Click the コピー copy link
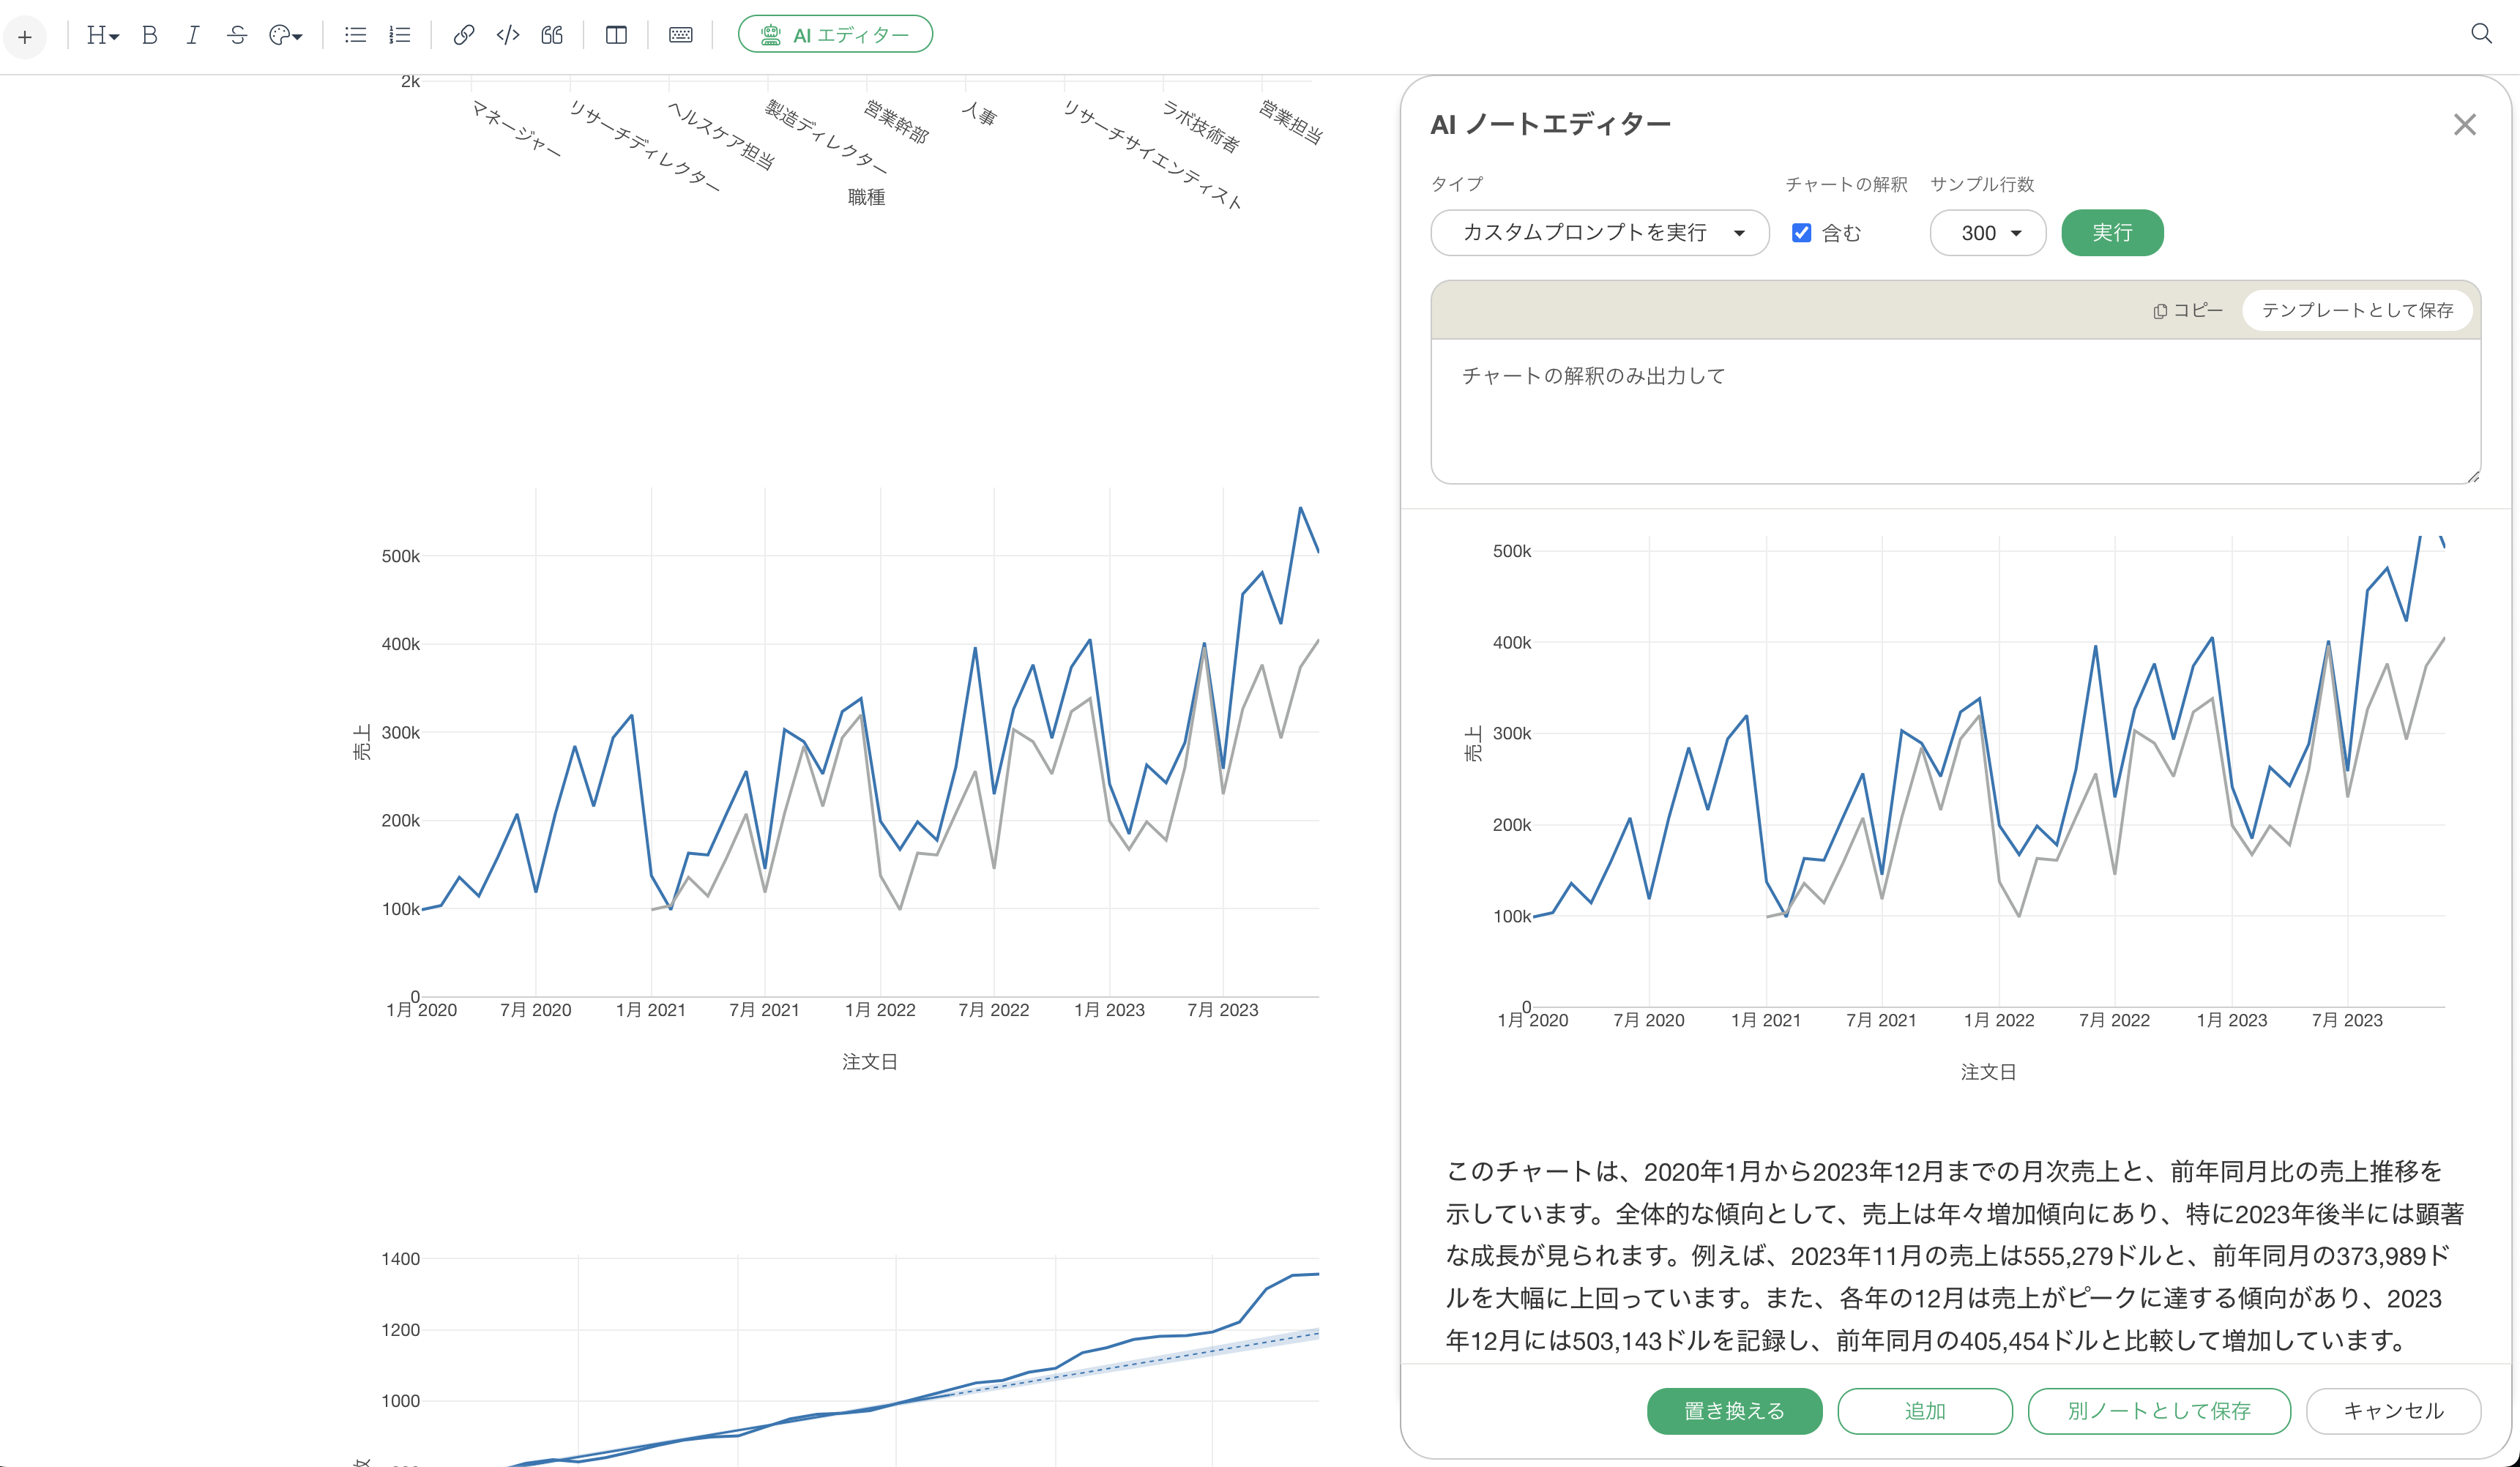Screen dimensions: 2520x1467 click(2188, 310)
